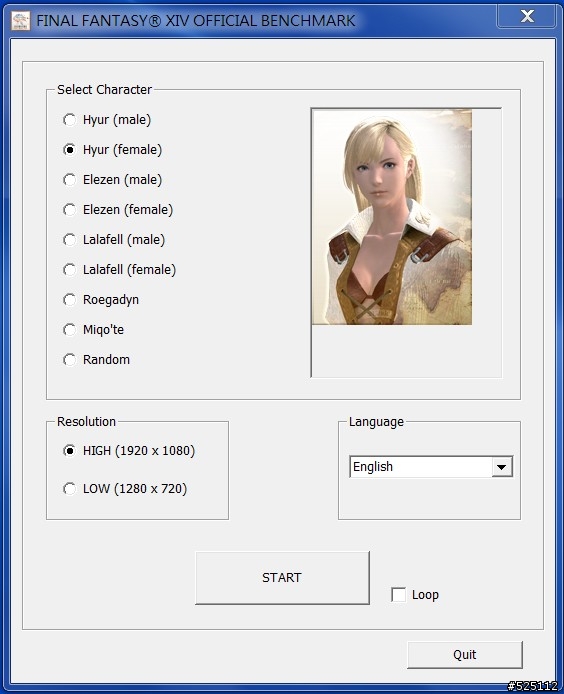The width and height of the screenshot is (564, 694).
Task: Click the character preview portrait
Action: pyautogui.click(x=392, y=217)
